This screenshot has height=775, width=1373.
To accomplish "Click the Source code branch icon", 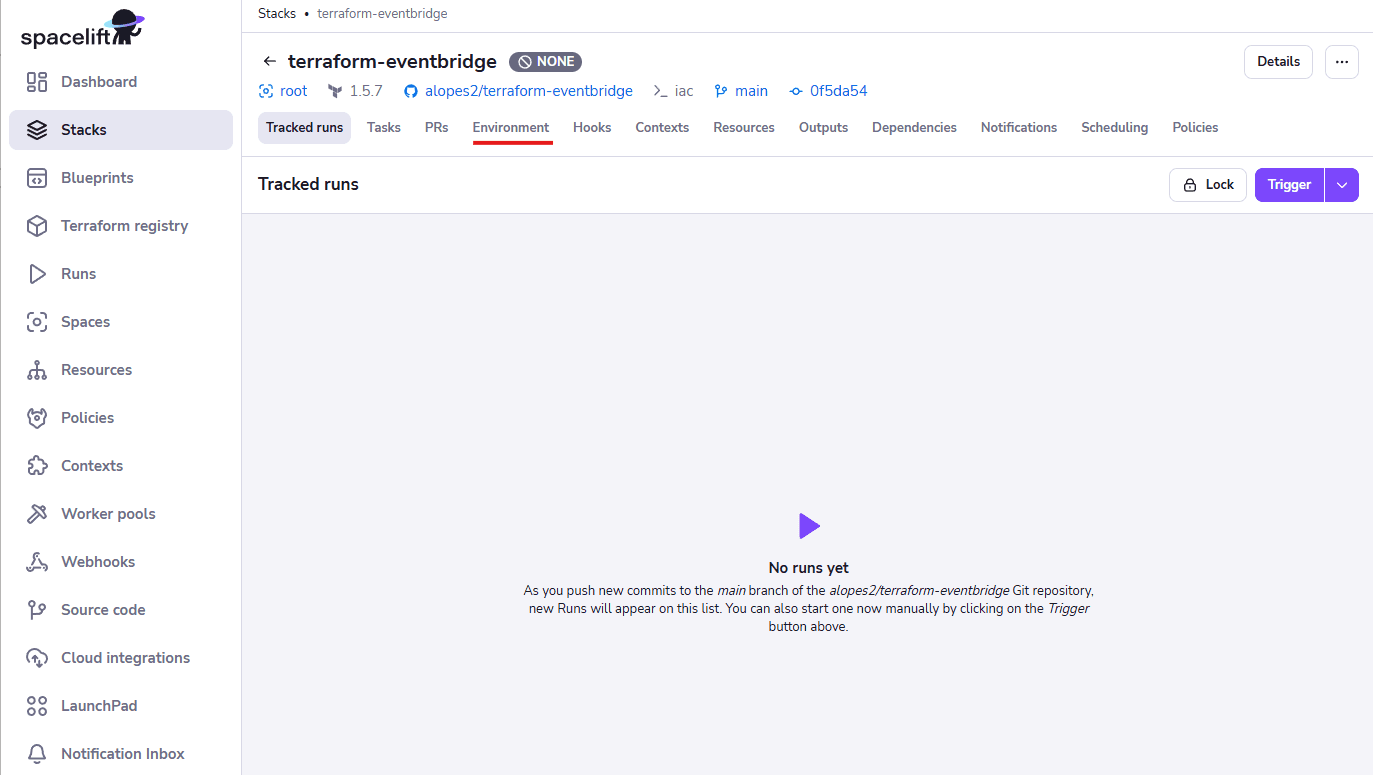I will (37, 610).
